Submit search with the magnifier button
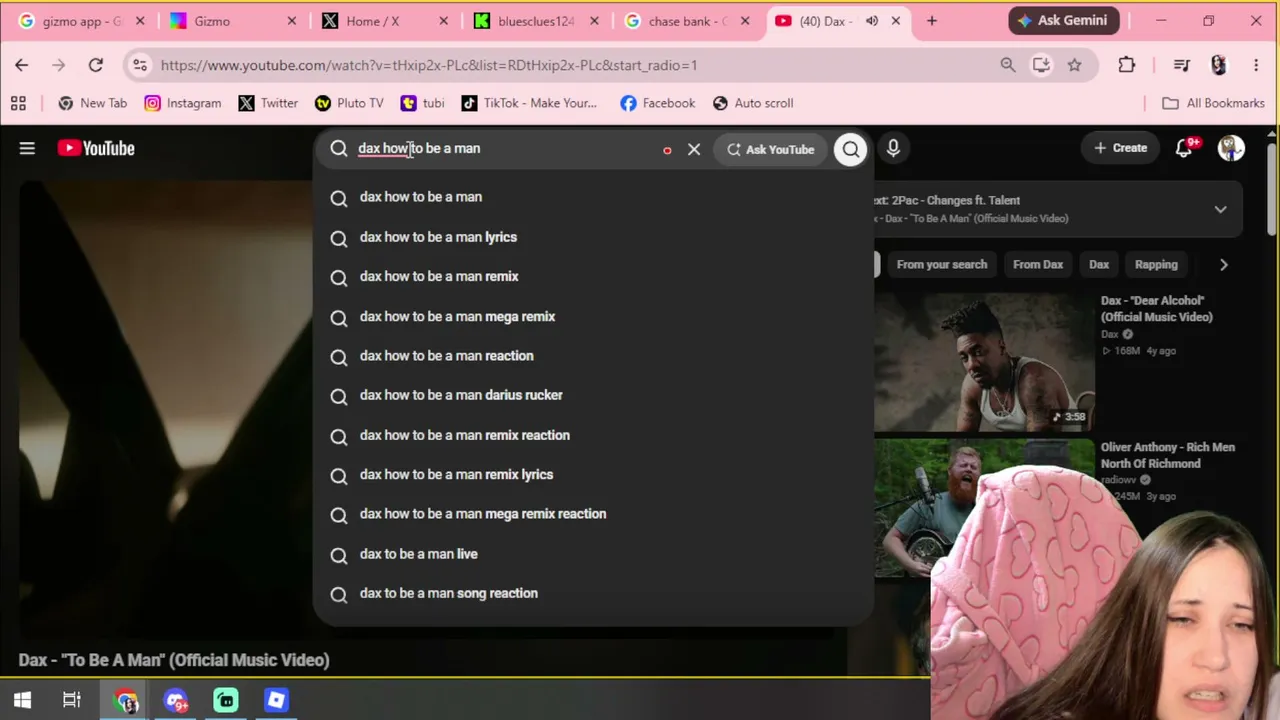This screenshot has width=1280, height=720. pos(851,149)
